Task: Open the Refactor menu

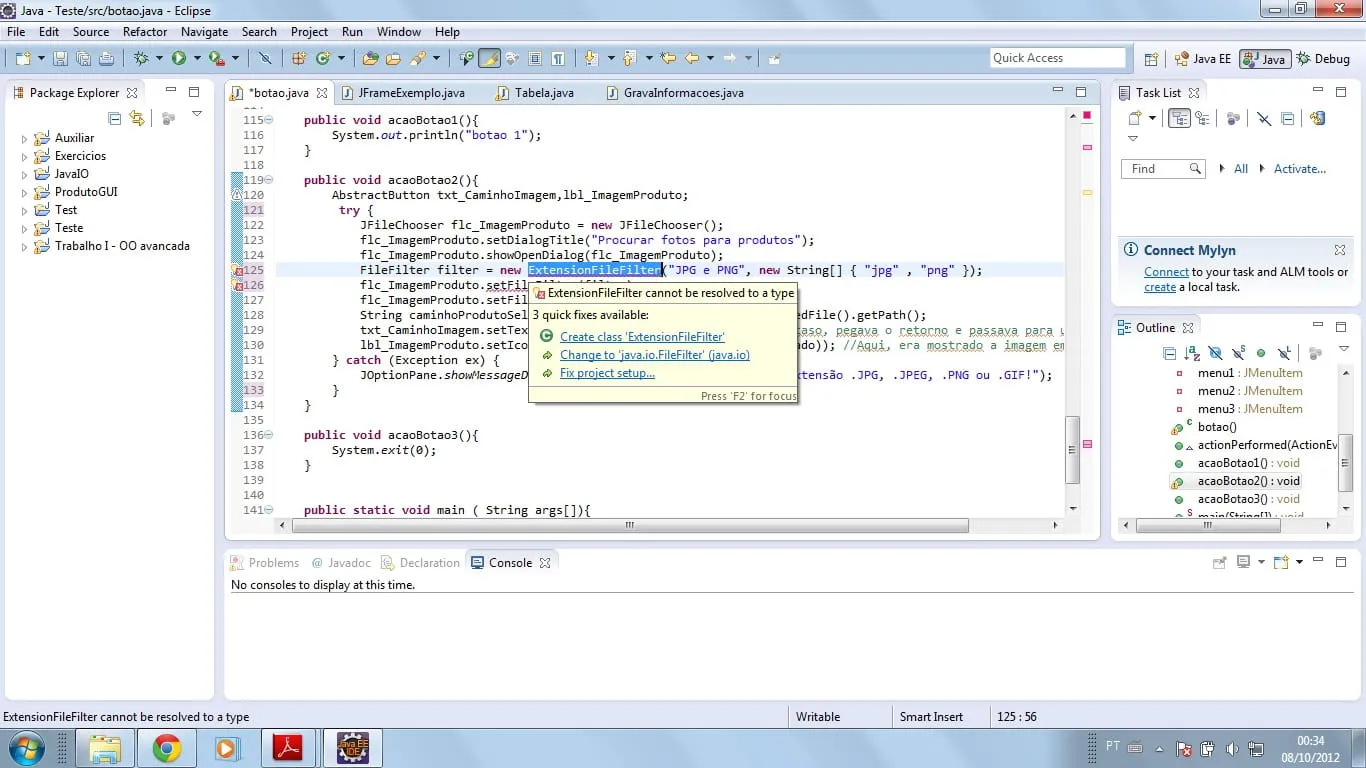Action: click(145, 32)
